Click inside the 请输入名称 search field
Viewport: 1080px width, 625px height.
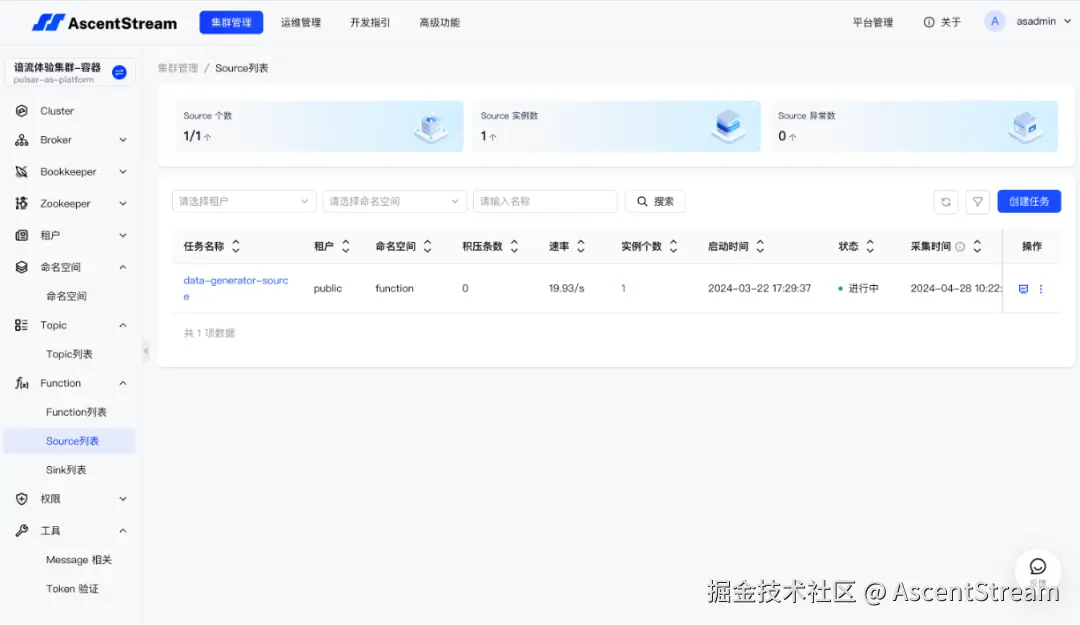click(545, 201)
